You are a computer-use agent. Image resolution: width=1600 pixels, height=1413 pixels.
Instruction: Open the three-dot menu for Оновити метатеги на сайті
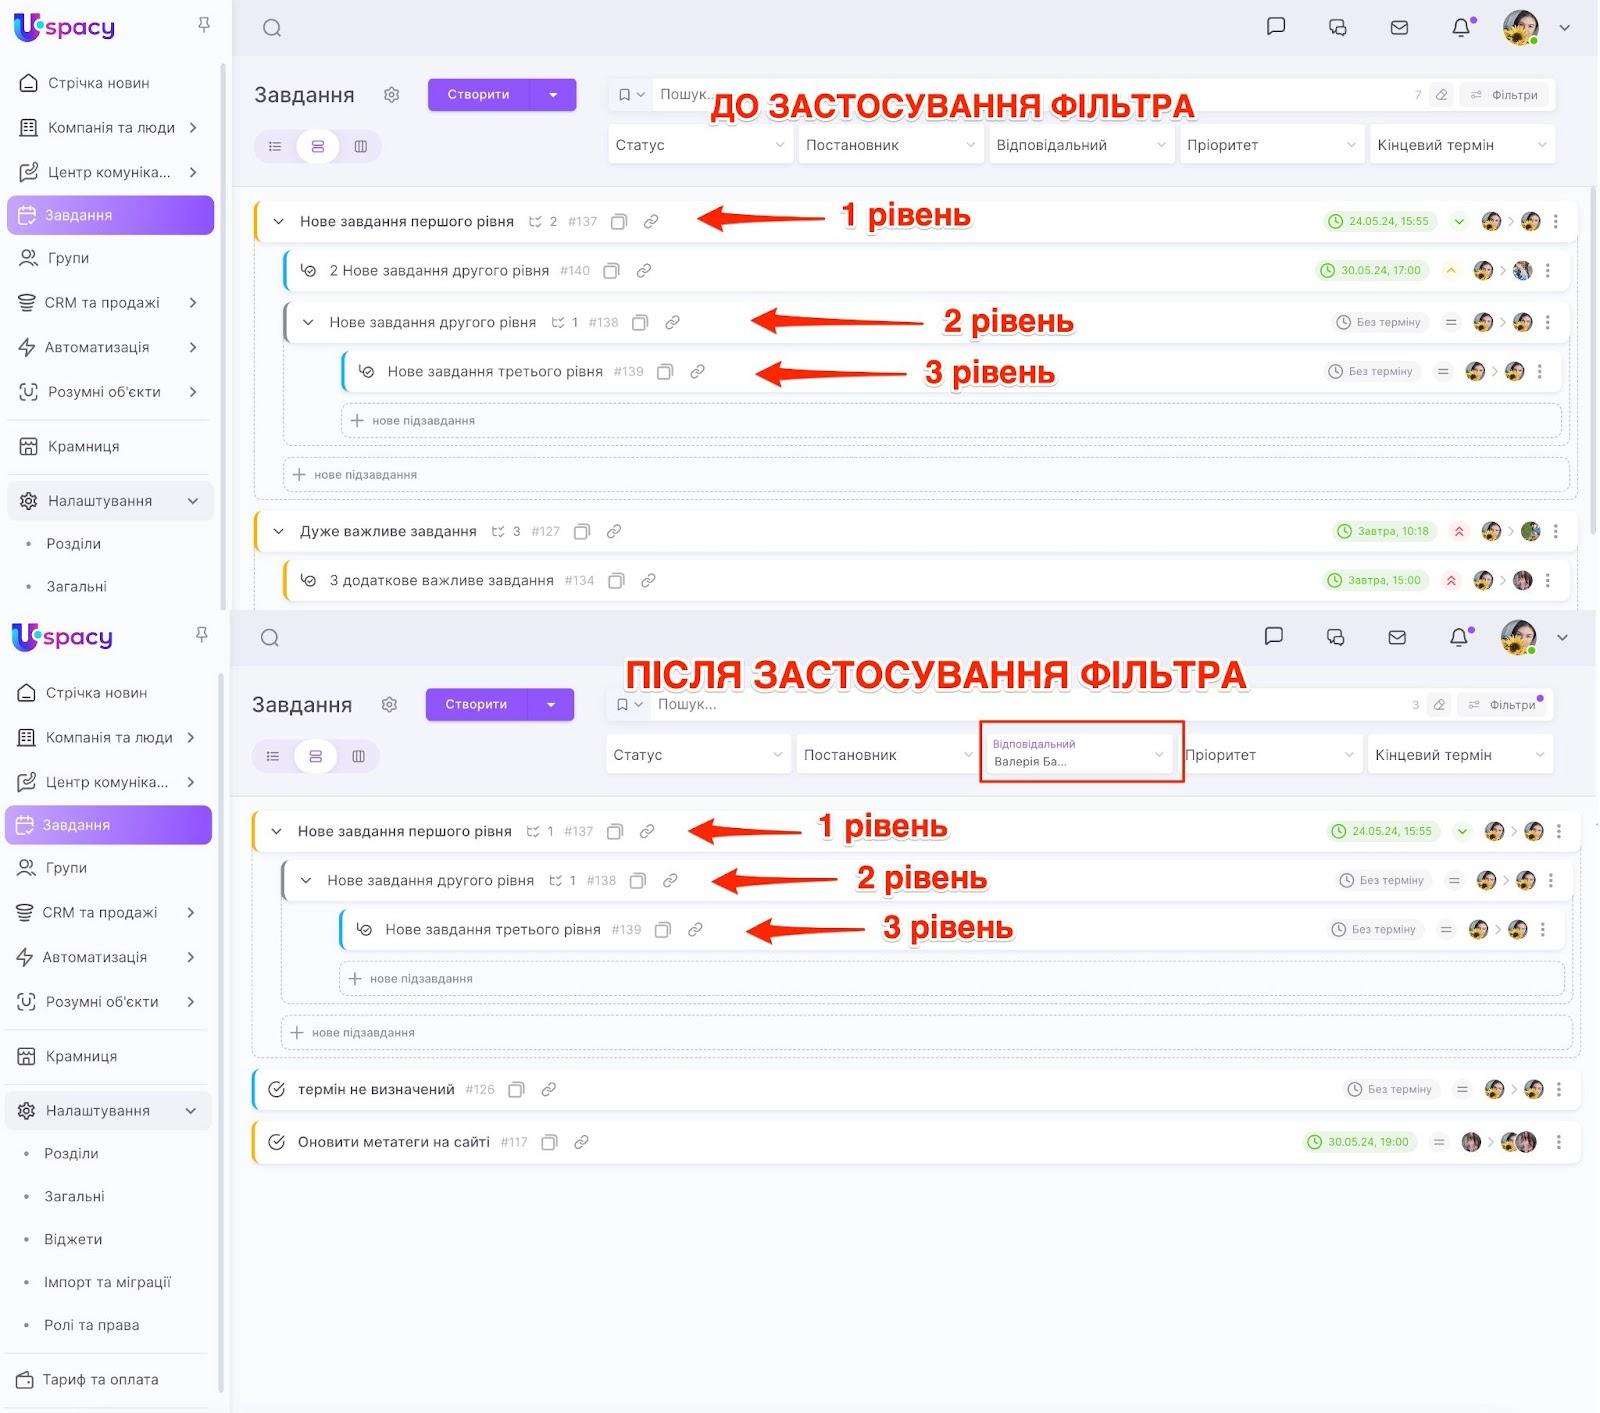[x=1559, y=1142]
